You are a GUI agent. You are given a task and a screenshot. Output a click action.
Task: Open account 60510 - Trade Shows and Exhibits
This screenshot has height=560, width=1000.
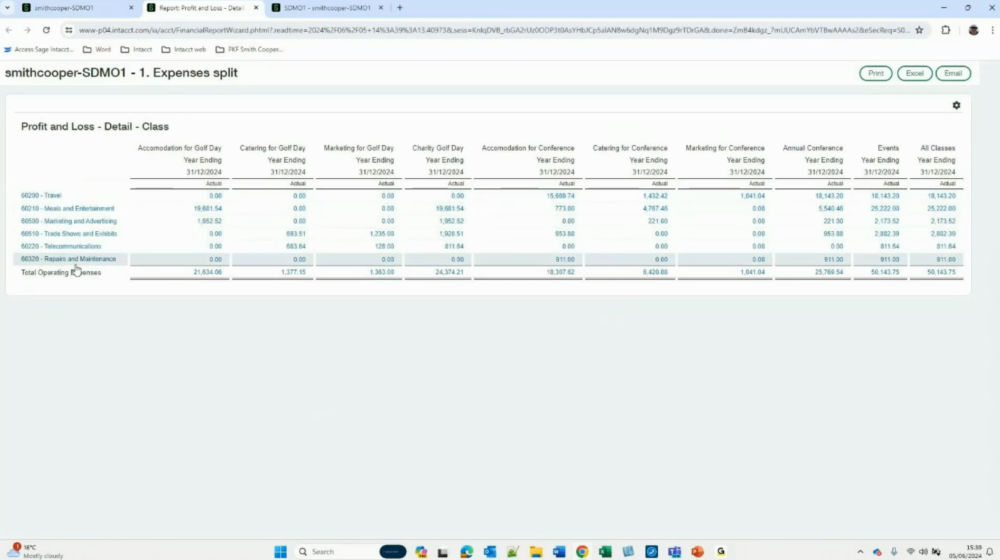[x=69, y=233]
